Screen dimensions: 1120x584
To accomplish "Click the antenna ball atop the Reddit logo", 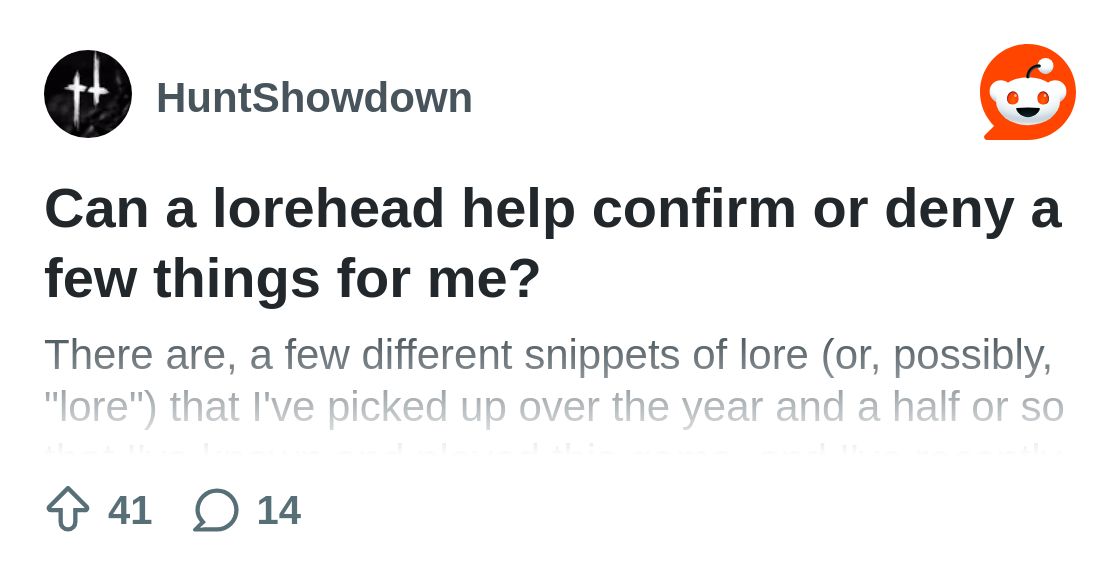I will (1046, 66).
